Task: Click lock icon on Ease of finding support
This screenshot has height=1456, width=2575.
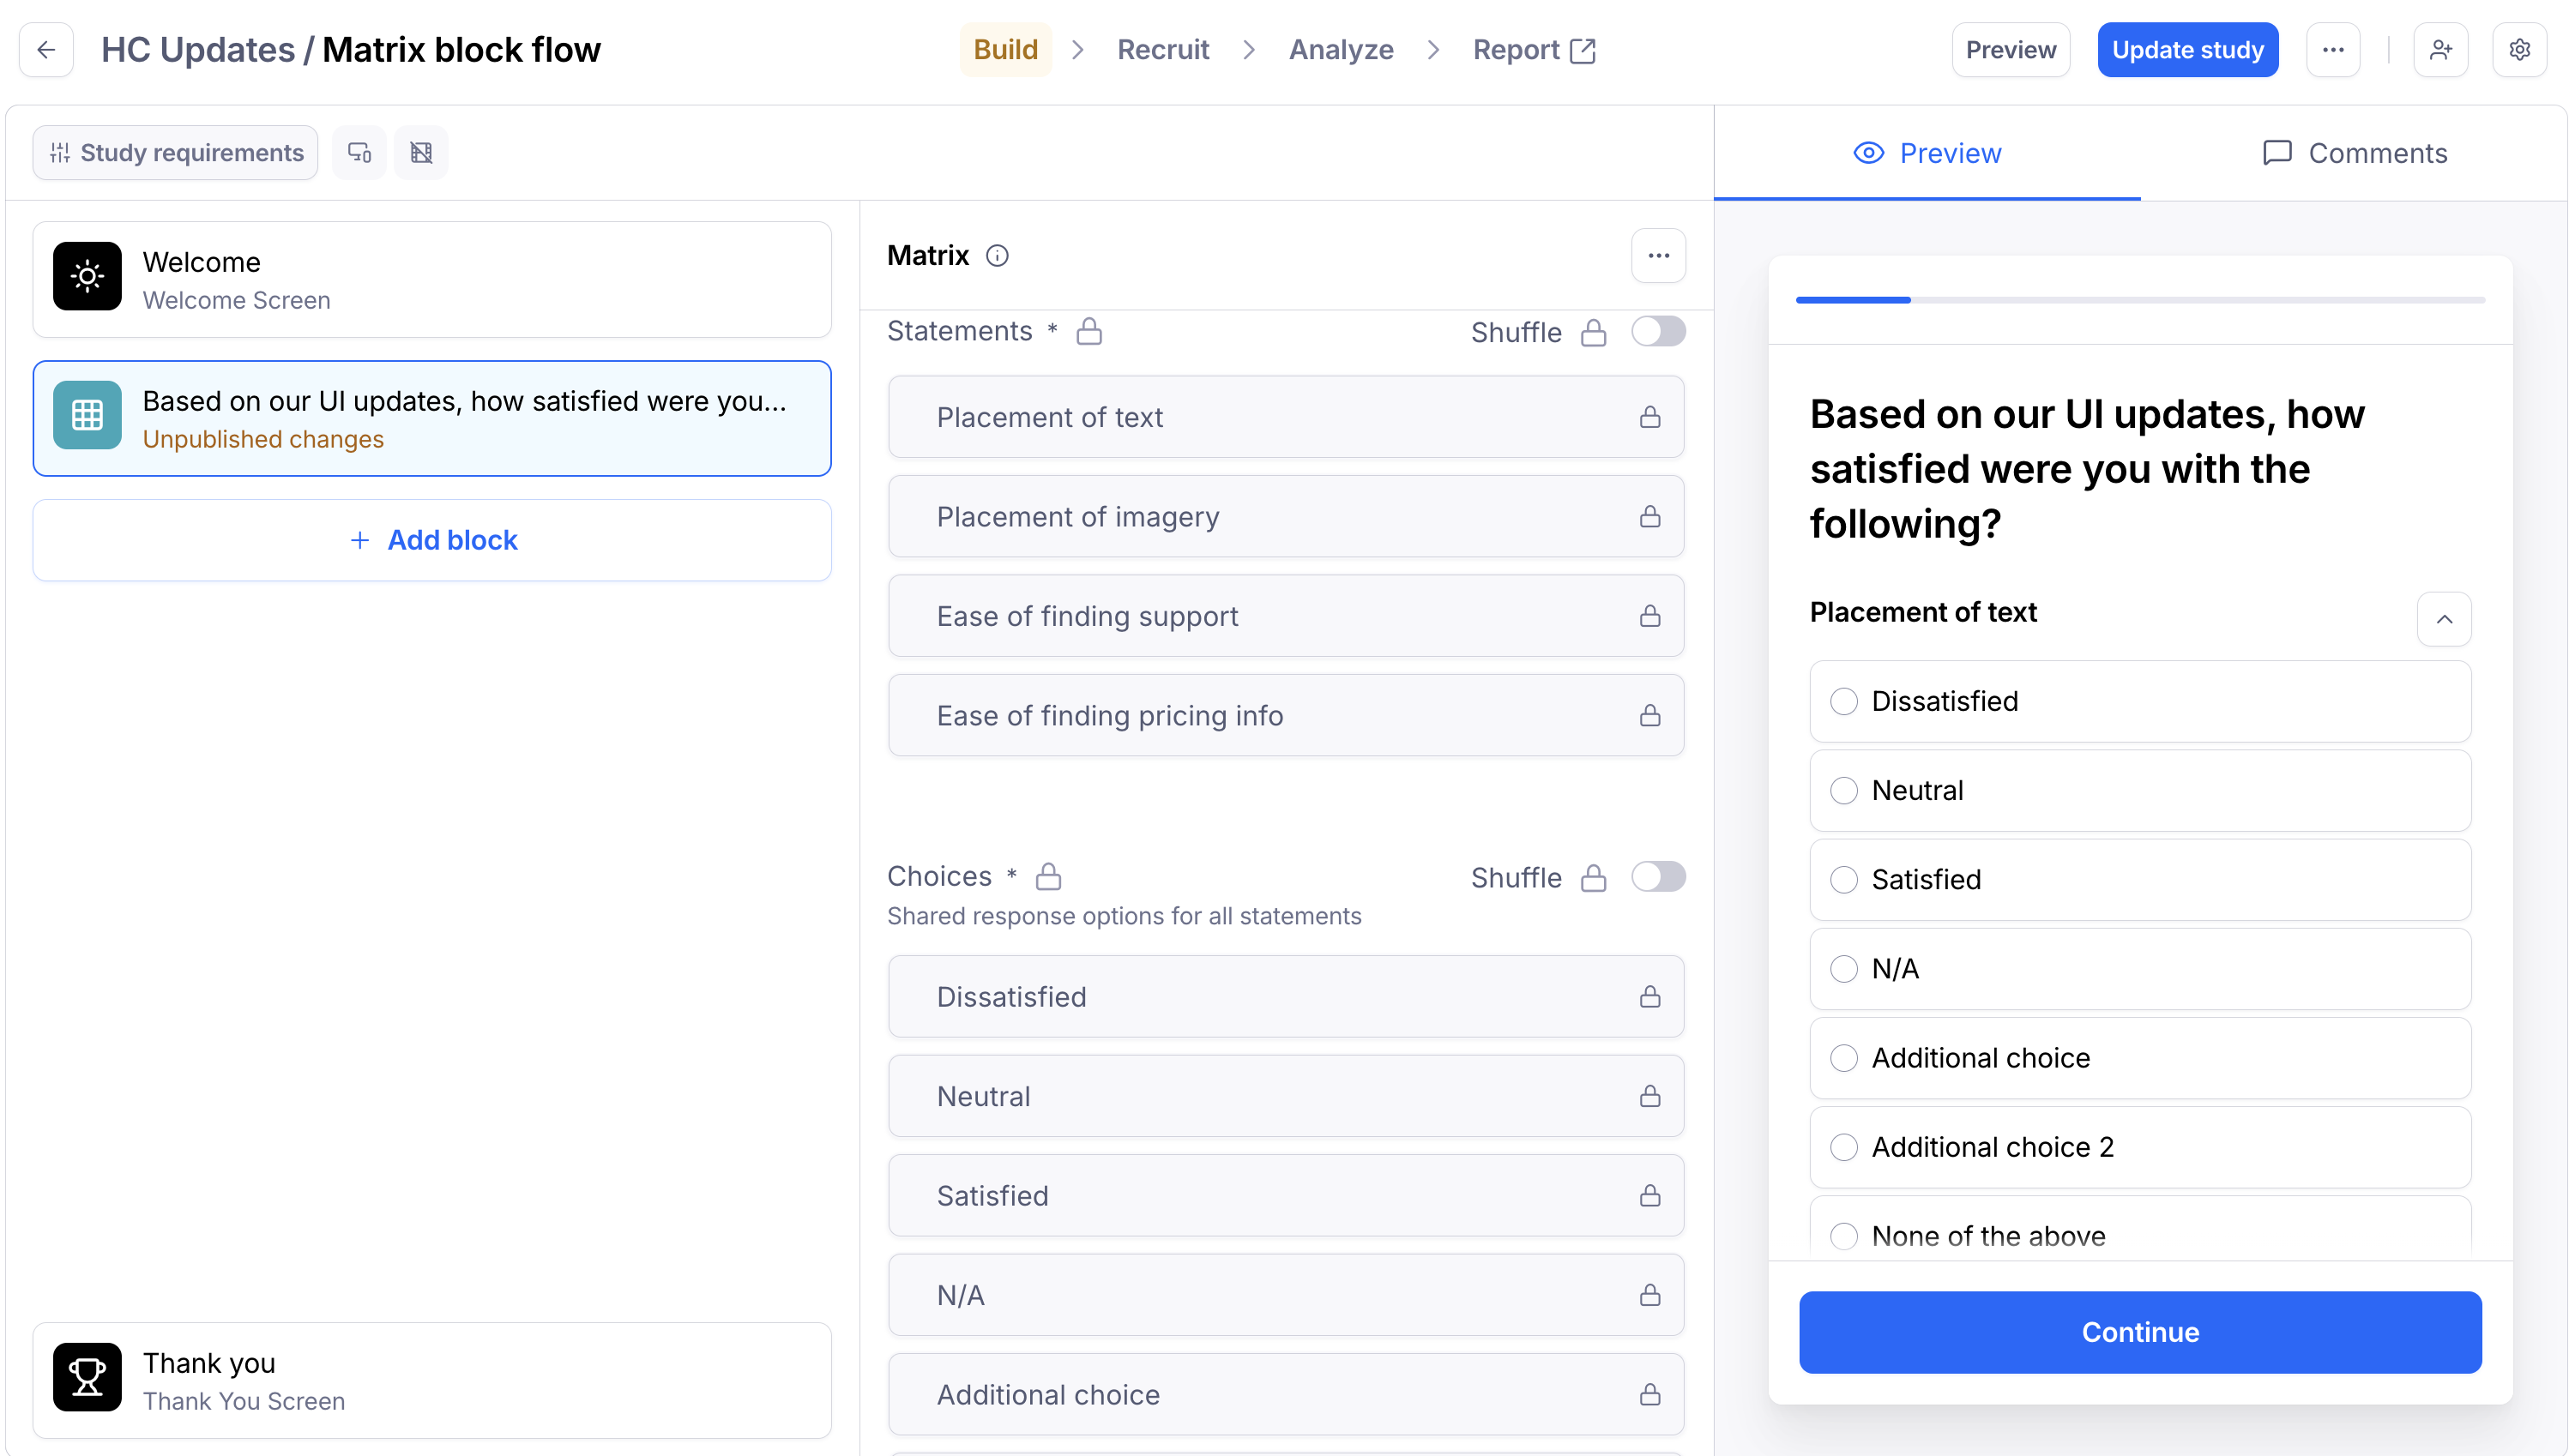Action: [x=1649, y=616]
